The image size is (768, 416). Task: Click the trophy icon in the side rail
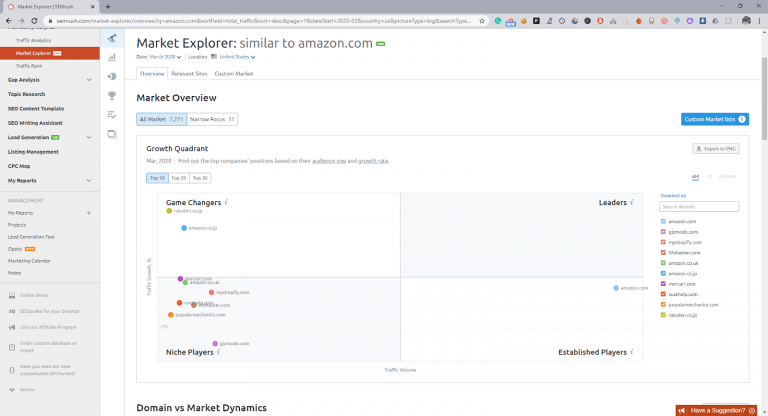point(112,96)
